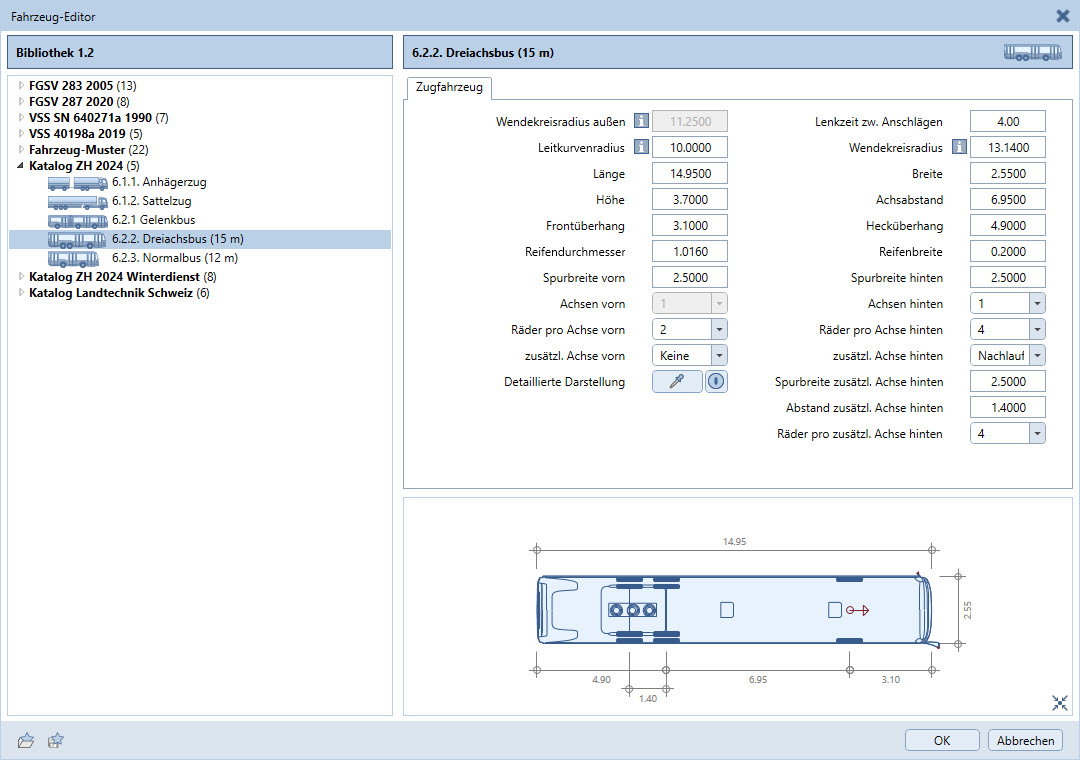Toggle the round button beside the eyedropper

coord(716,381)
